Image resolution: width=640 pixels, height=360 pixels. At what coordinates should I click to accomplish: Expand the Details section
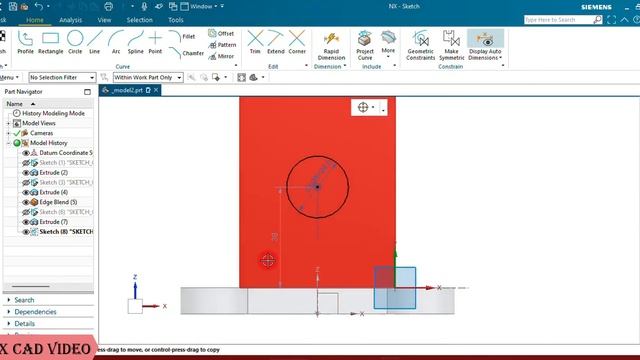tap(9, 324)
